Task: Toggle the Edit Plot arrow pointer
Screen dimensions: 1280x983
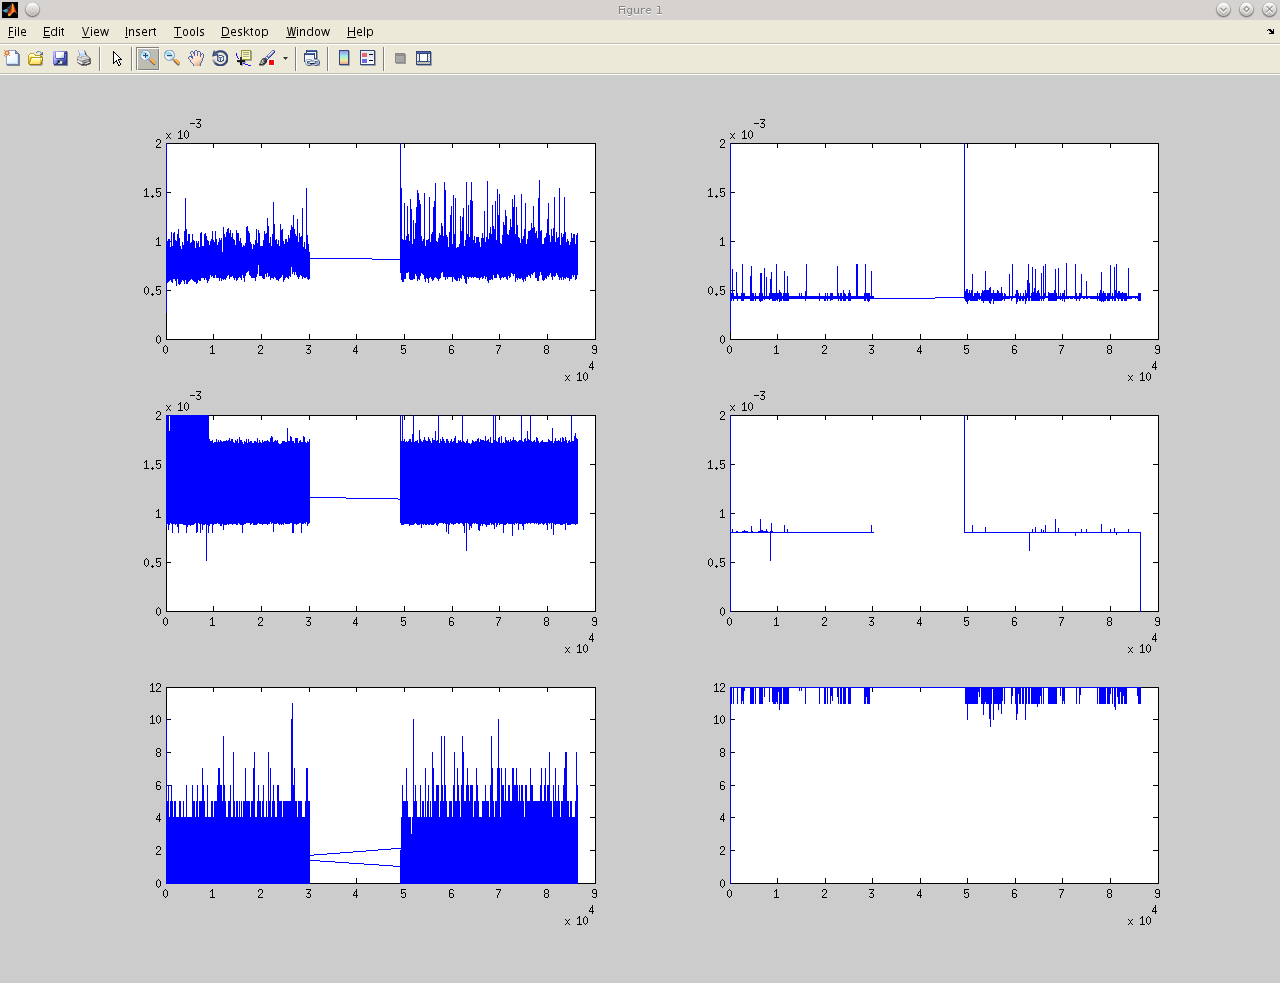Action: tap(117, 59)
